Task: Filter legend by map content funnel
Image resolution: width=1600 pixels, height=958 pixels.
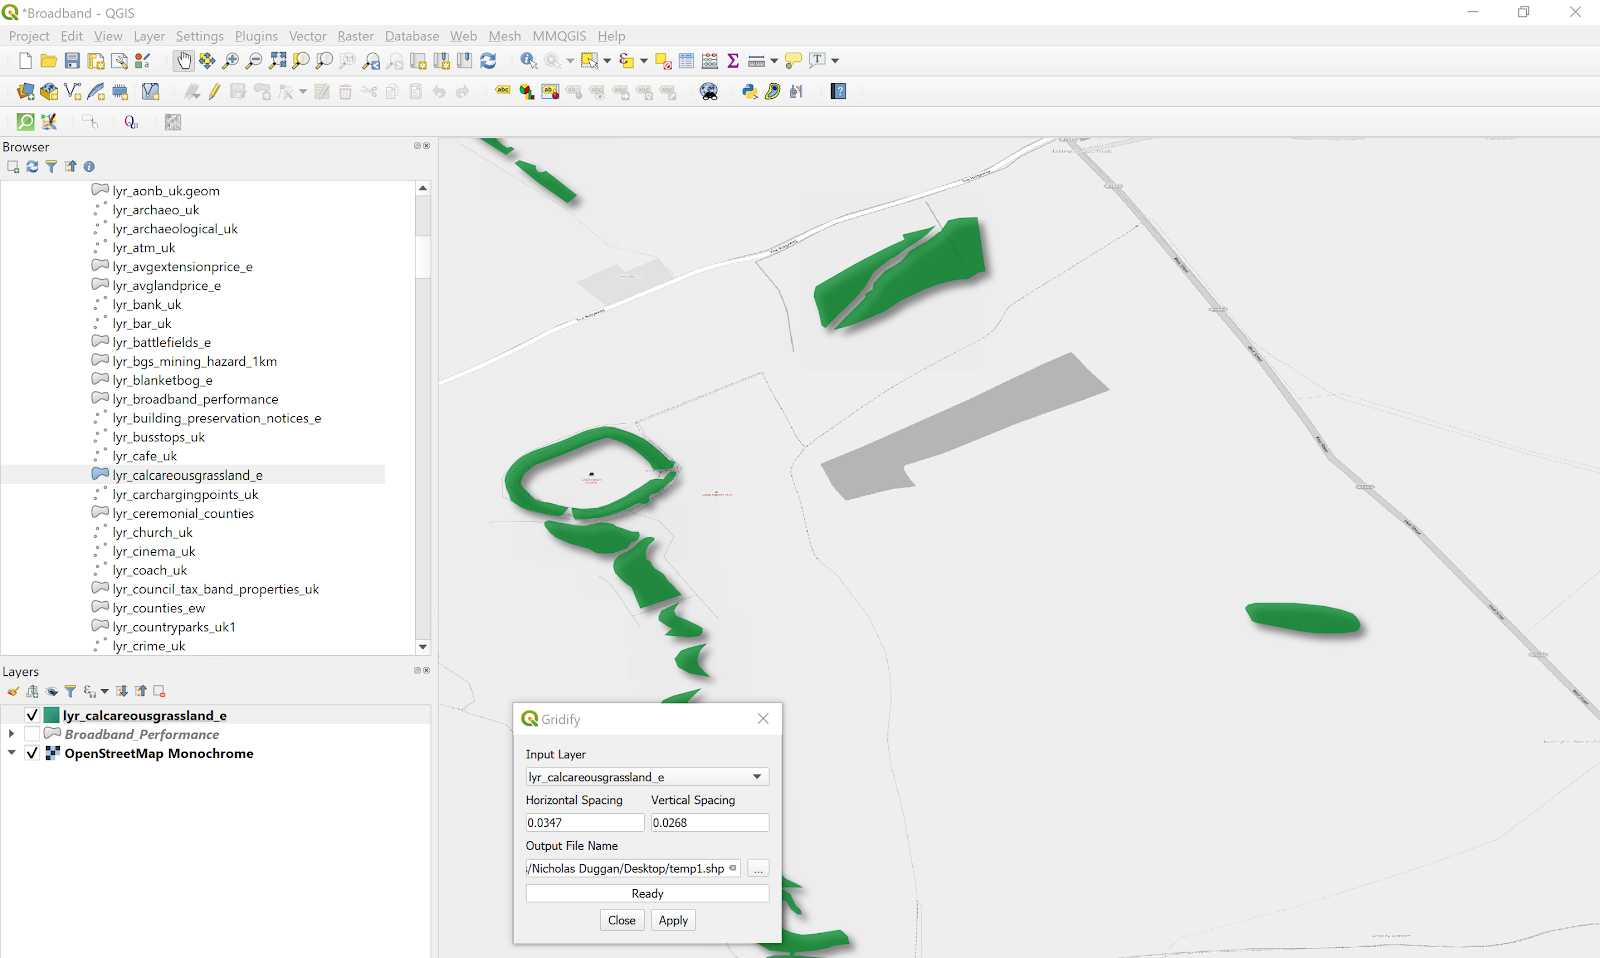Action: 70,691
